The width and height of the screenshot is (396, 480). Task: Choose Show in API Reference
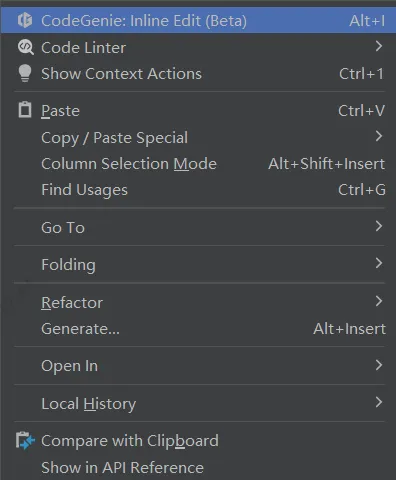[198, 468]
